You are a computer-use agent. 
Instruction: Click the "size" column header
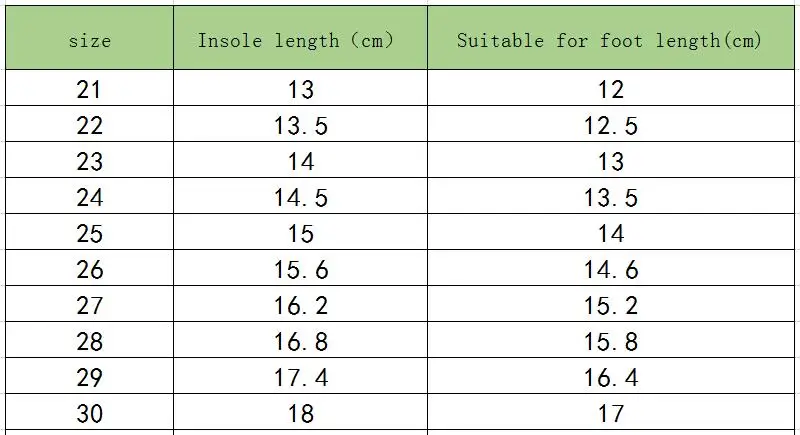(x=89, y=41)
